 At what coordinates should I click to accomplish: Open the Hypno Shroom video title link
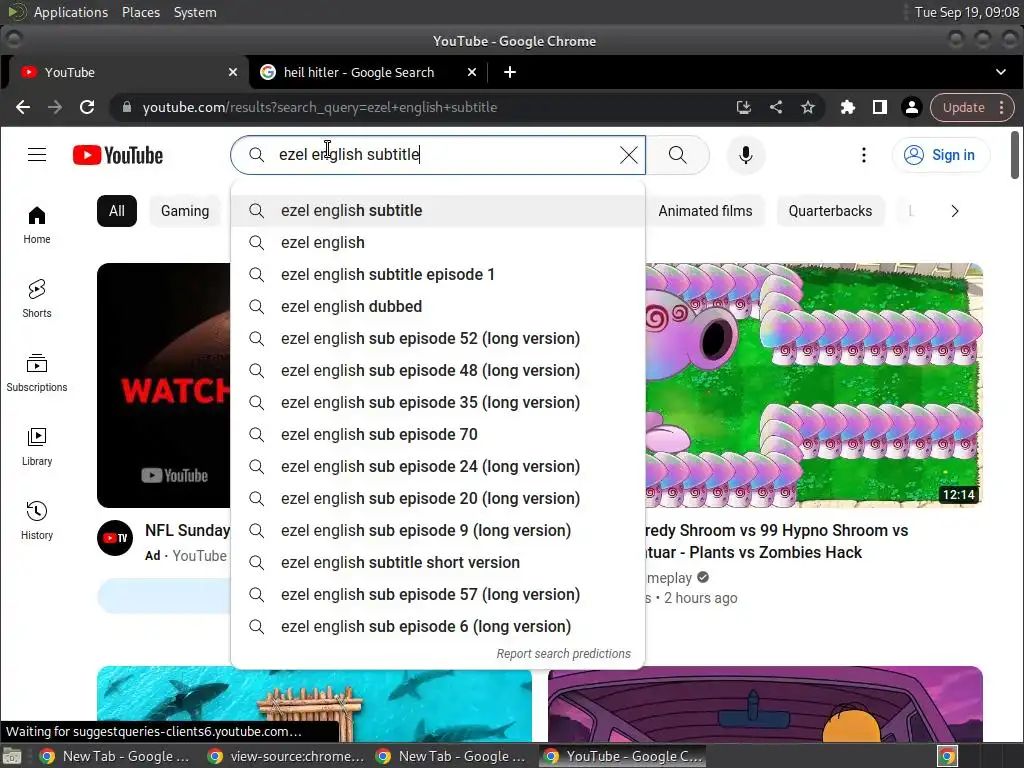(777, 541)
